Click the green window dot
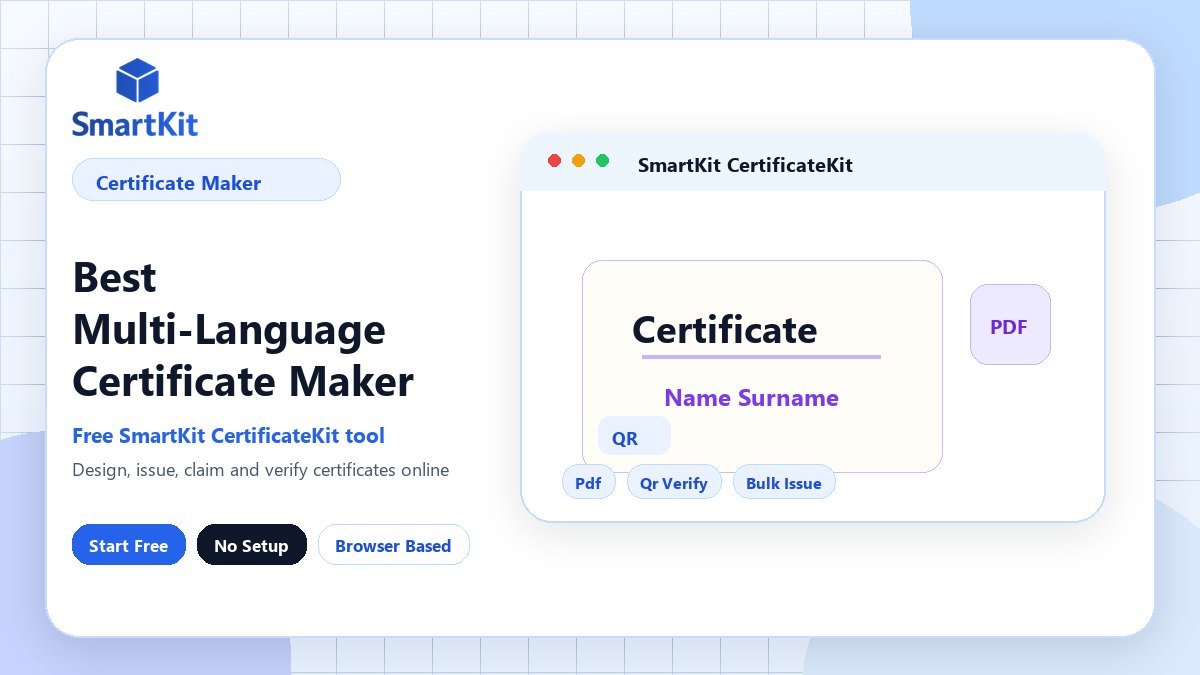The image size is (1200, 675). point(603,161)
